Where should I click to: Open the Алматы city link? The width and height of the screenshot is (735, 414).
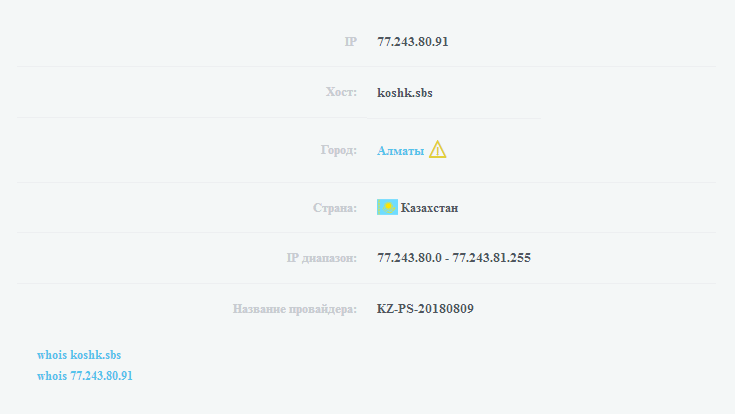point(400,151)
